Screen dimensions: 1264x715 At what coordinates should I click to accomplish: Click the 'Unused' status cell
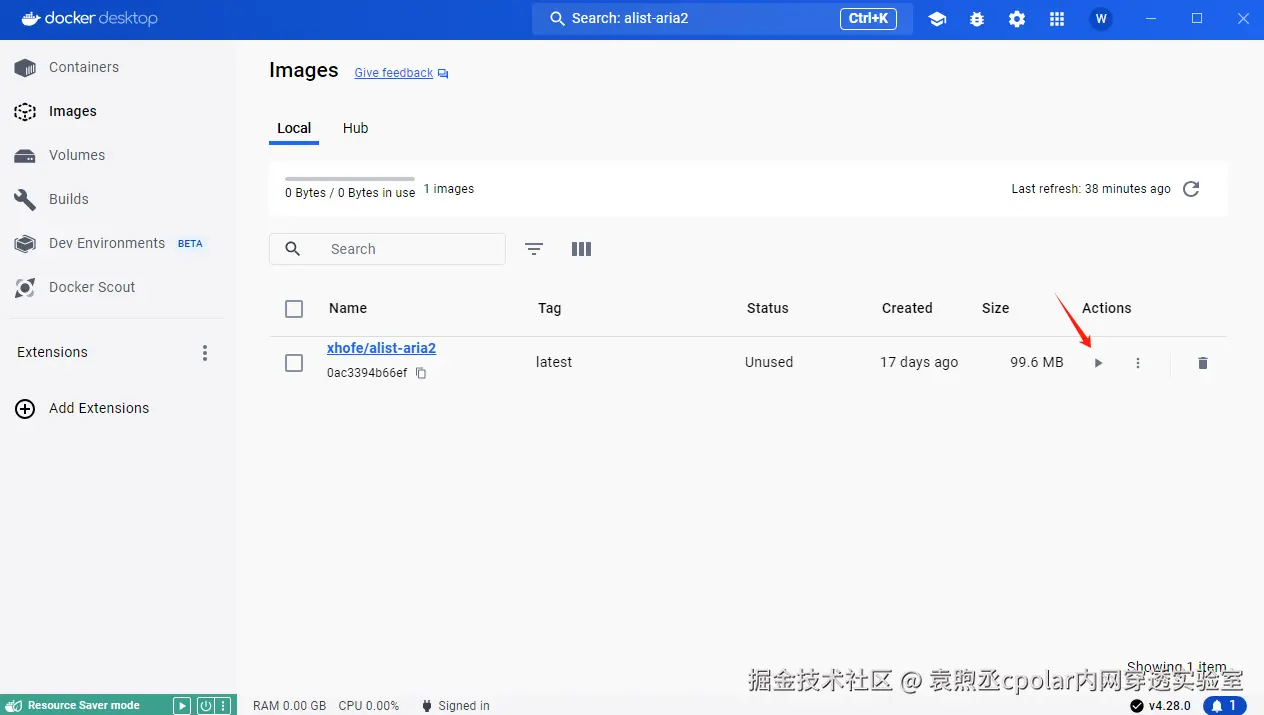(x=769, y=362)
